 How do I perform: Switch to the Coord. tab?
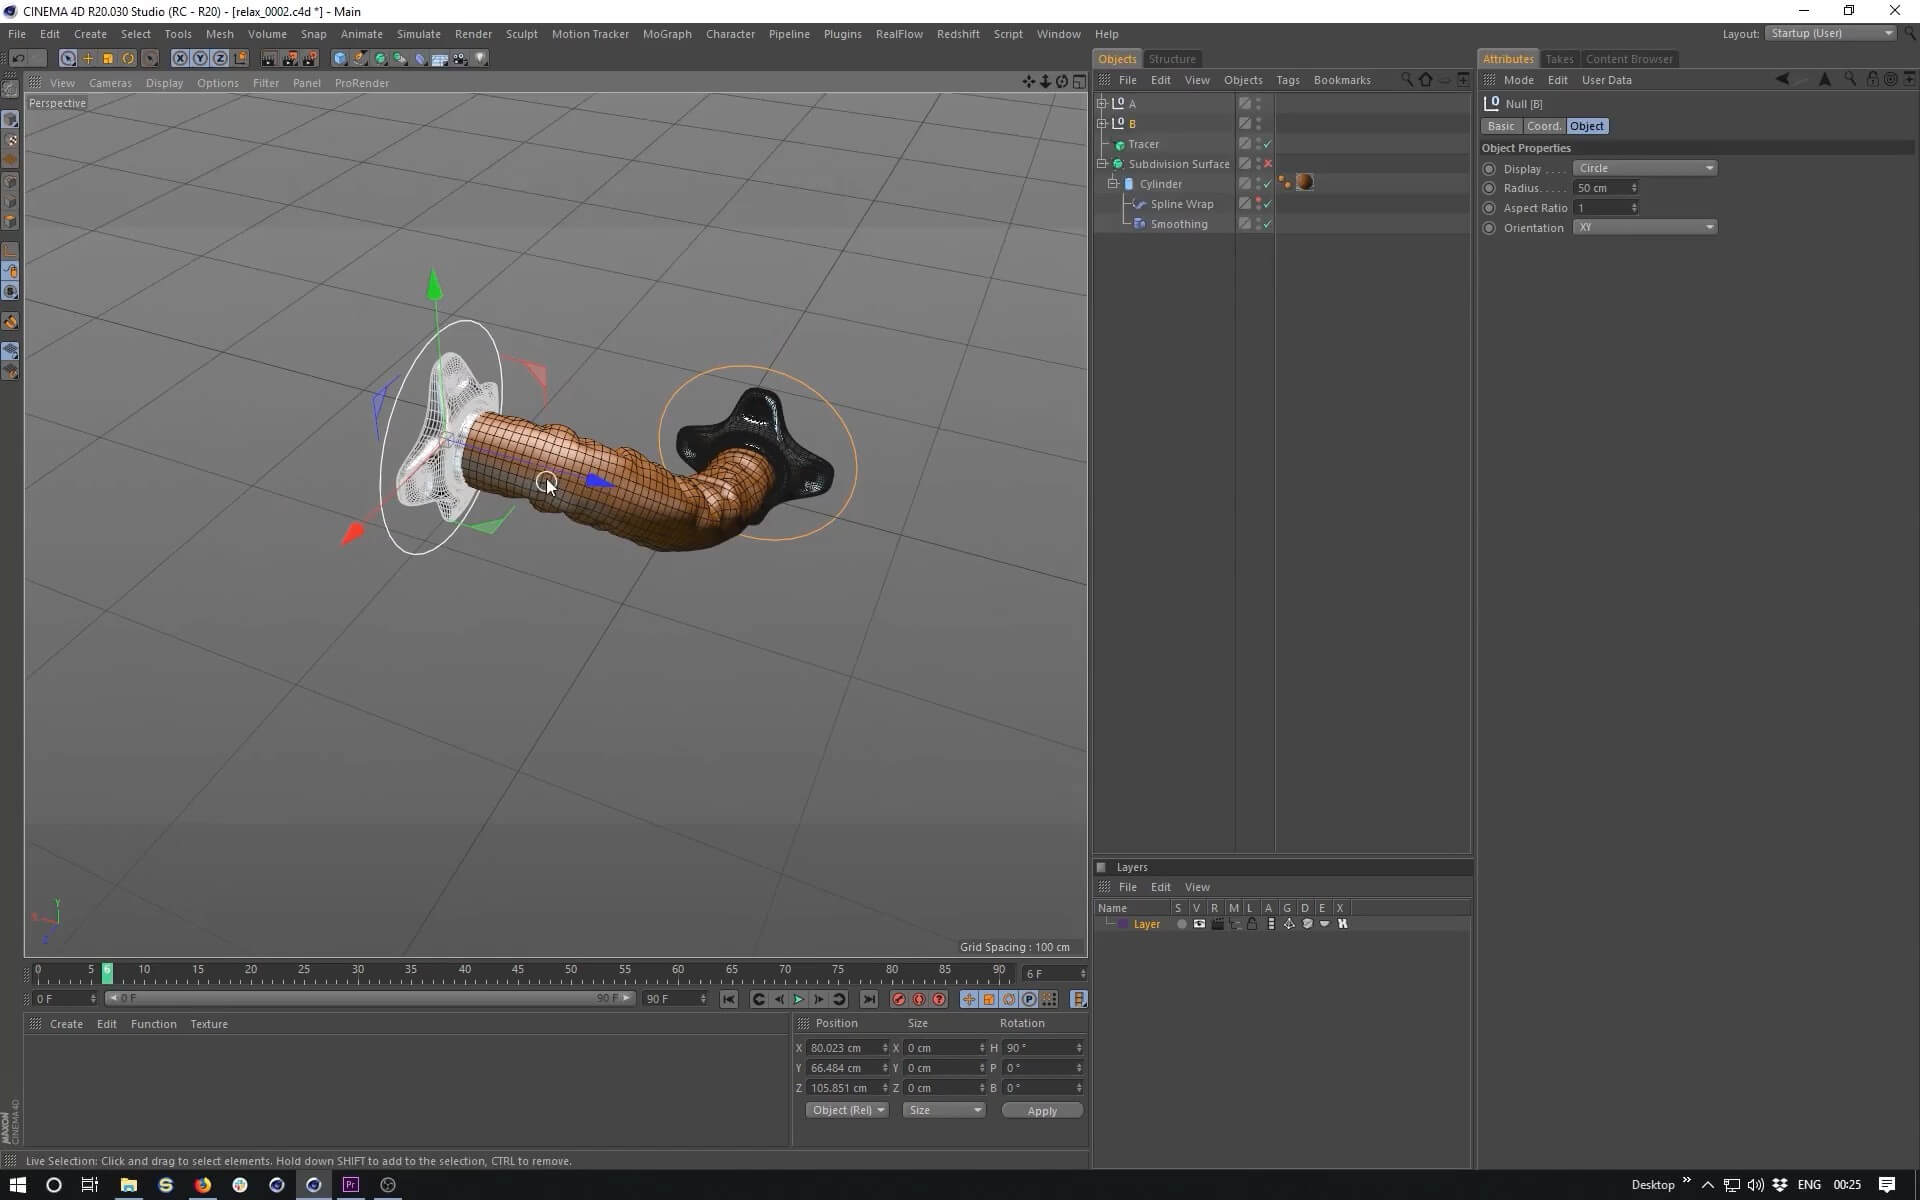[1543, 126]
